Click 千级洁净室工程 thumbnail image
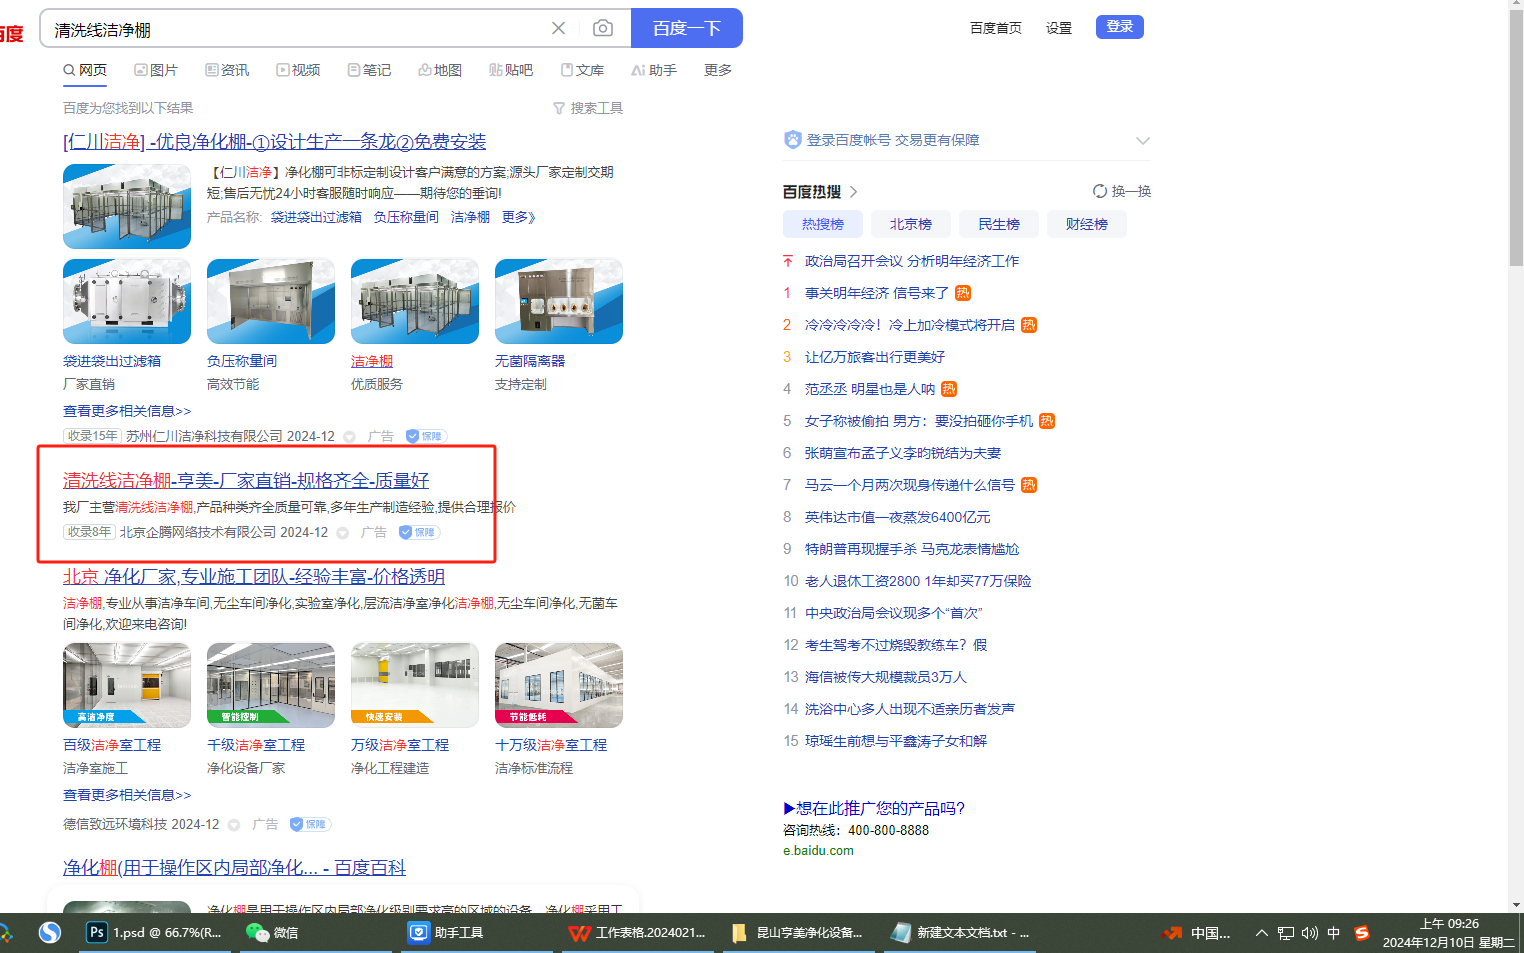1524x953 pixels. pyautogui.click(x=271, y=685)
